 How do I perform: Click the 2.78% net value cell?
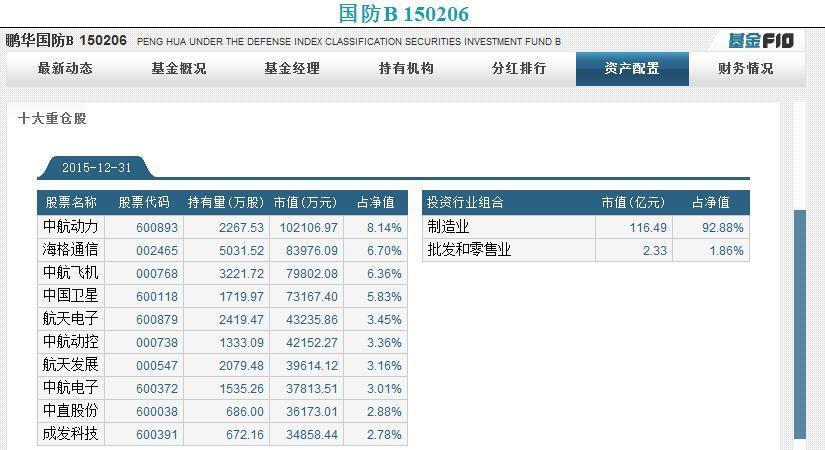click(384, 435)
